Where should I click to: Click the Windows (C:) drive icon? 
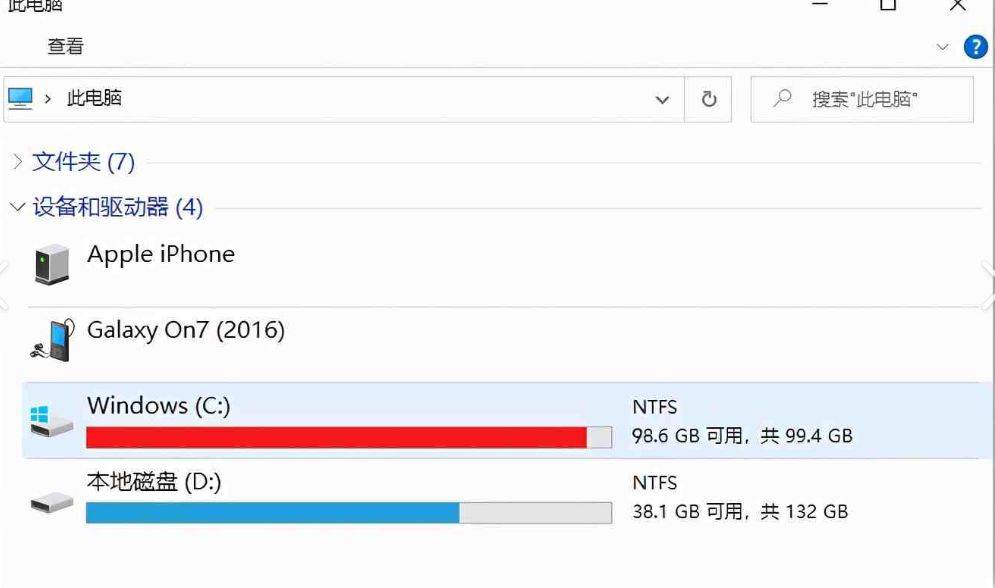point(51,420)
